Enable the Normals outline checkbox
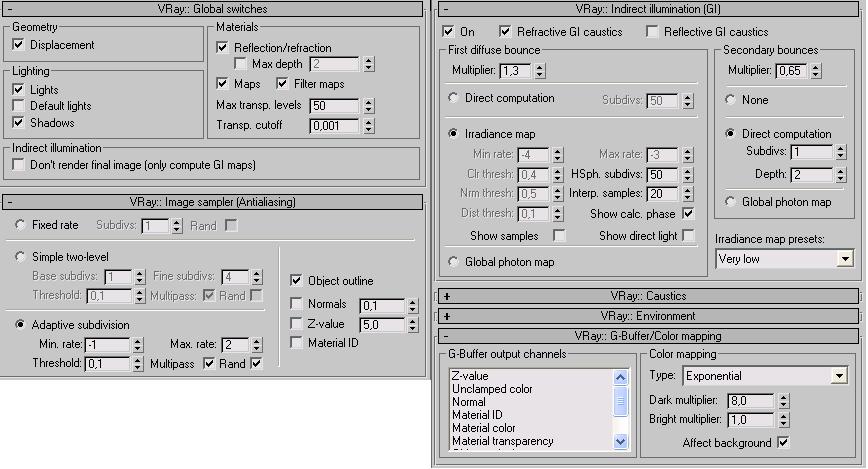868x469 pixels. (x=296, y=303)
